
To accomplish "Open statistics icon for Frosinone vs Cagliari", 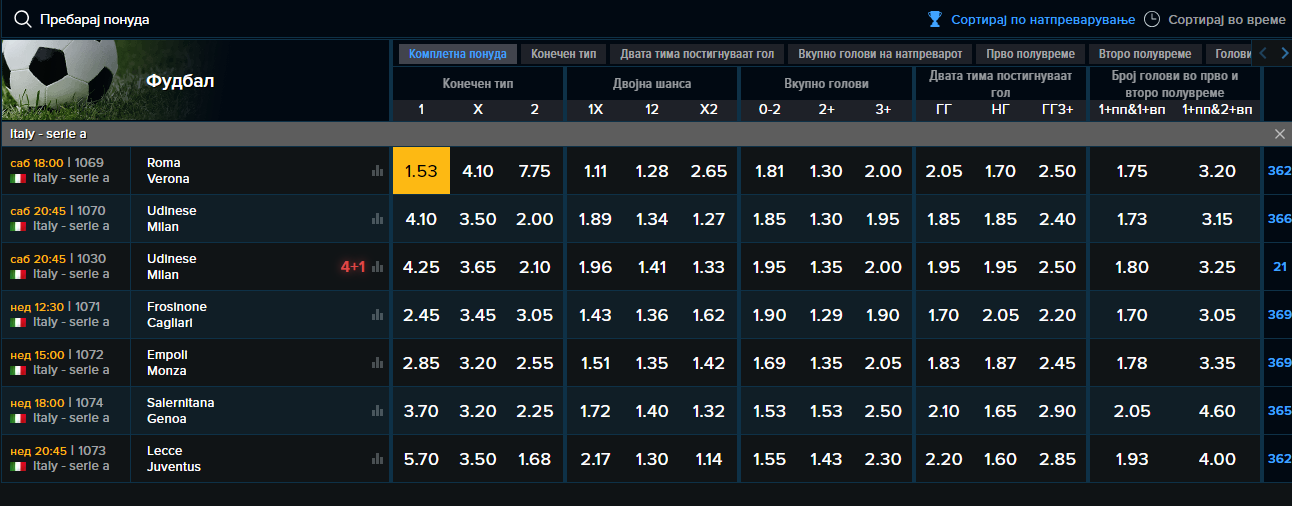I will pyautogui.click(x=377, y=315).
